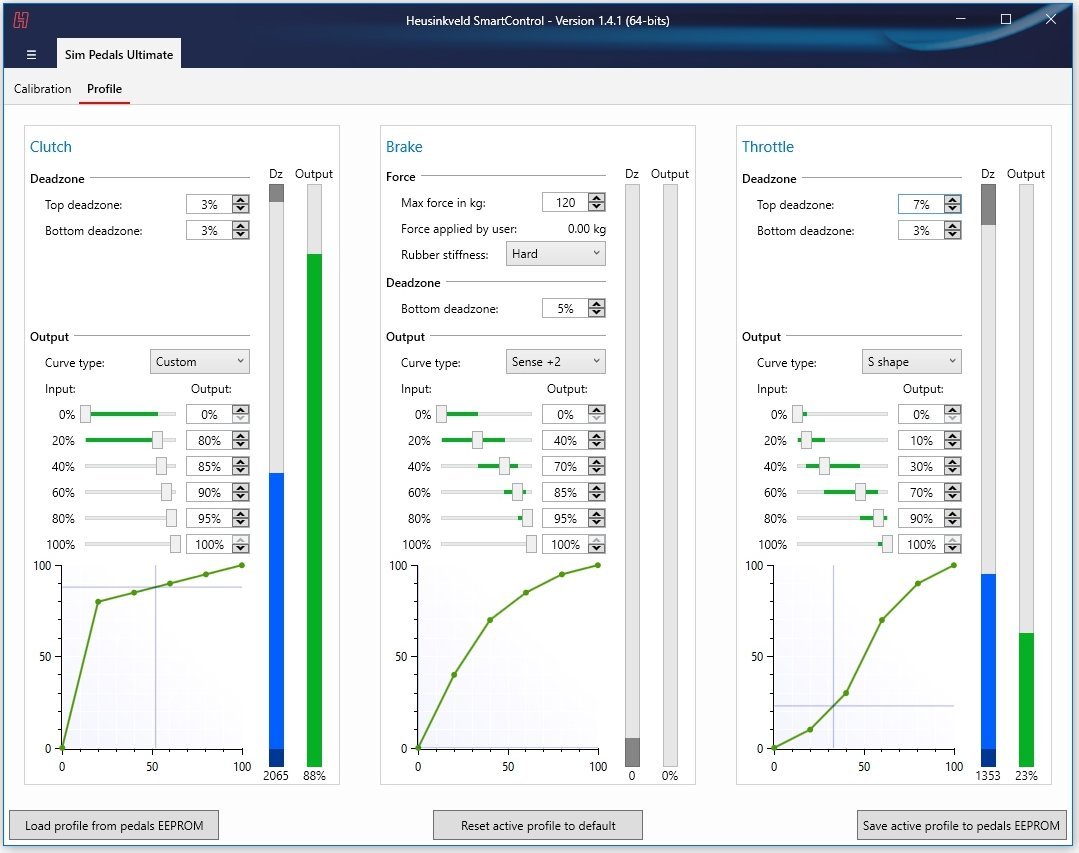Decrease Throttle bottom deadzone stepper down
The image size is (1079, 853).
coord(952,235)
